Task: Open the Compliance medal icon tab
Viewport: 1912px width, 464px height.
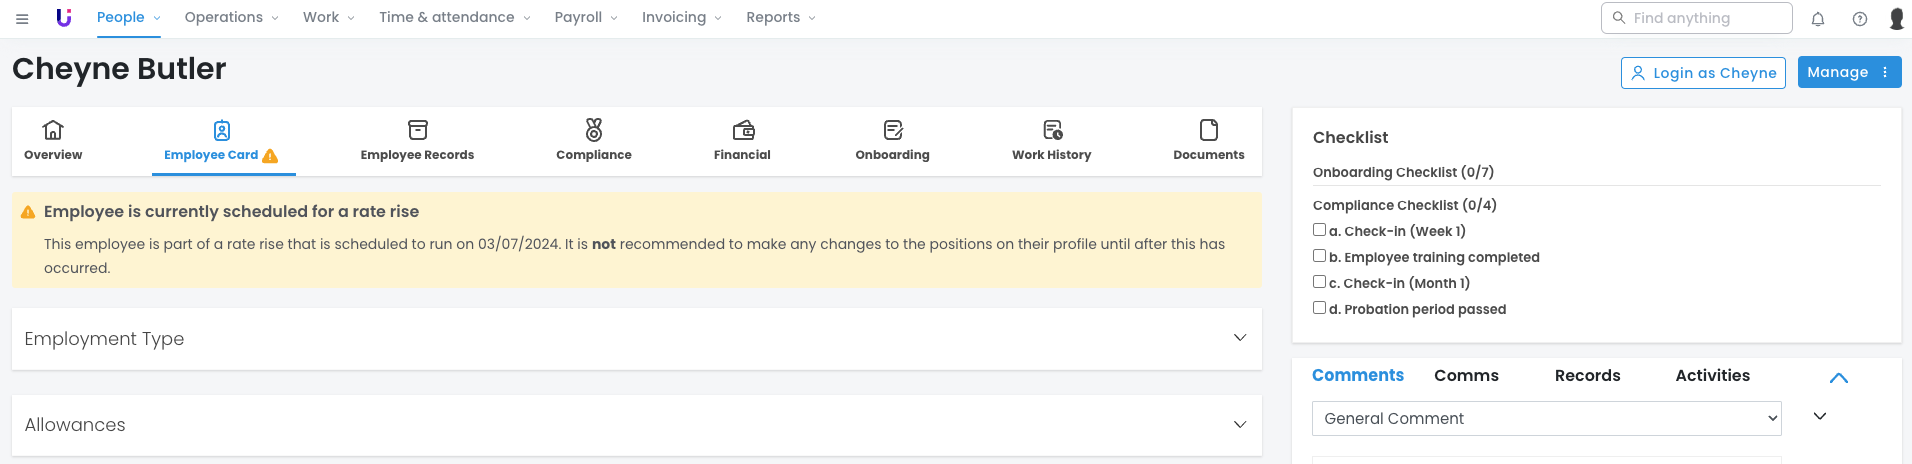Action: coord(593,131)
